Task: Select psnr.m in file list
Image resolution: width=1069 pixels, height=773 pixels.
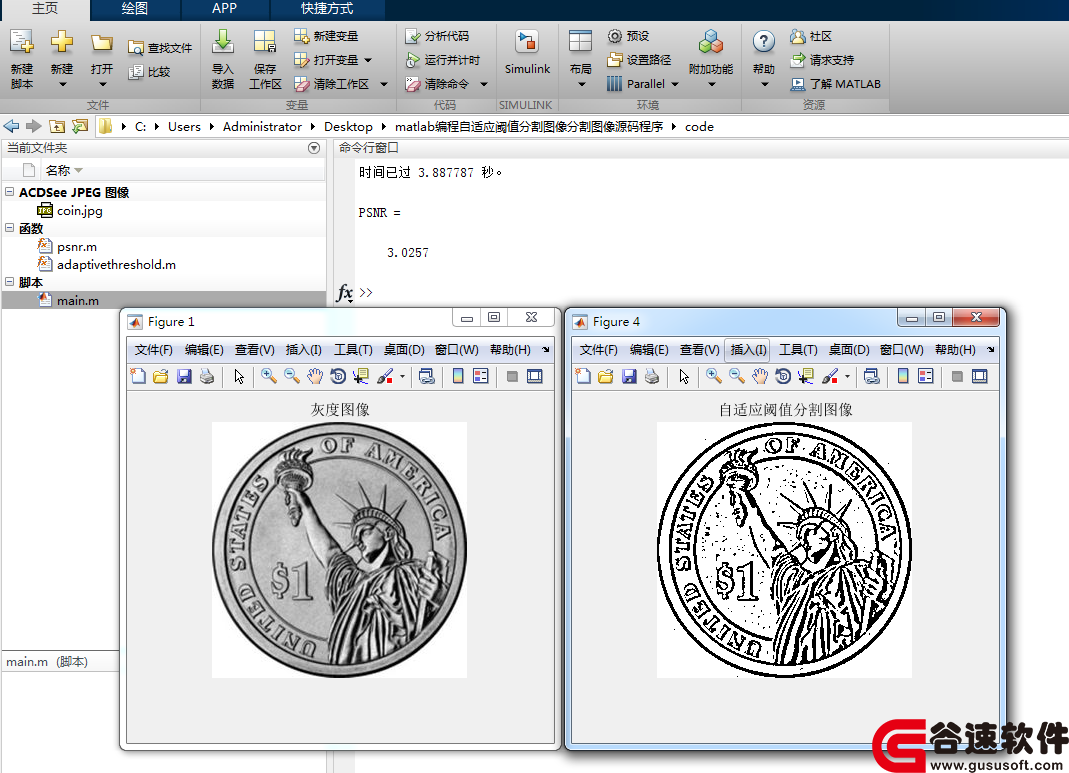Action: coord(76,246)
